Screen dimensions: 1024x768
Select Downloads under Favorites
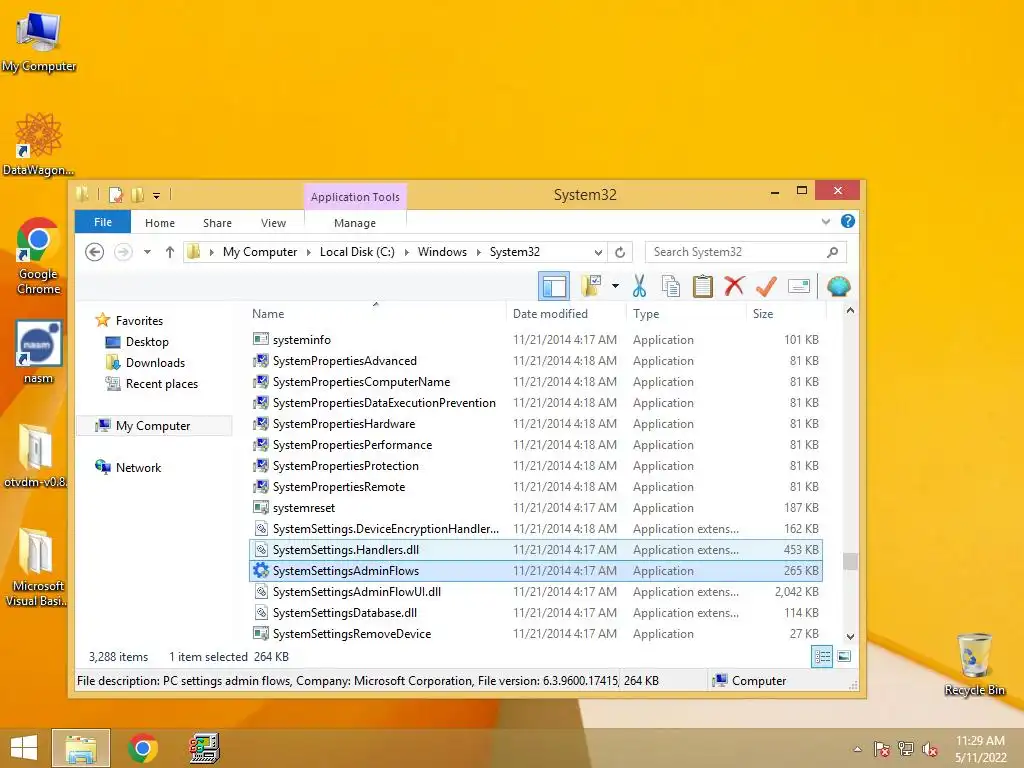pyautogui.click(x=145, y=362)
